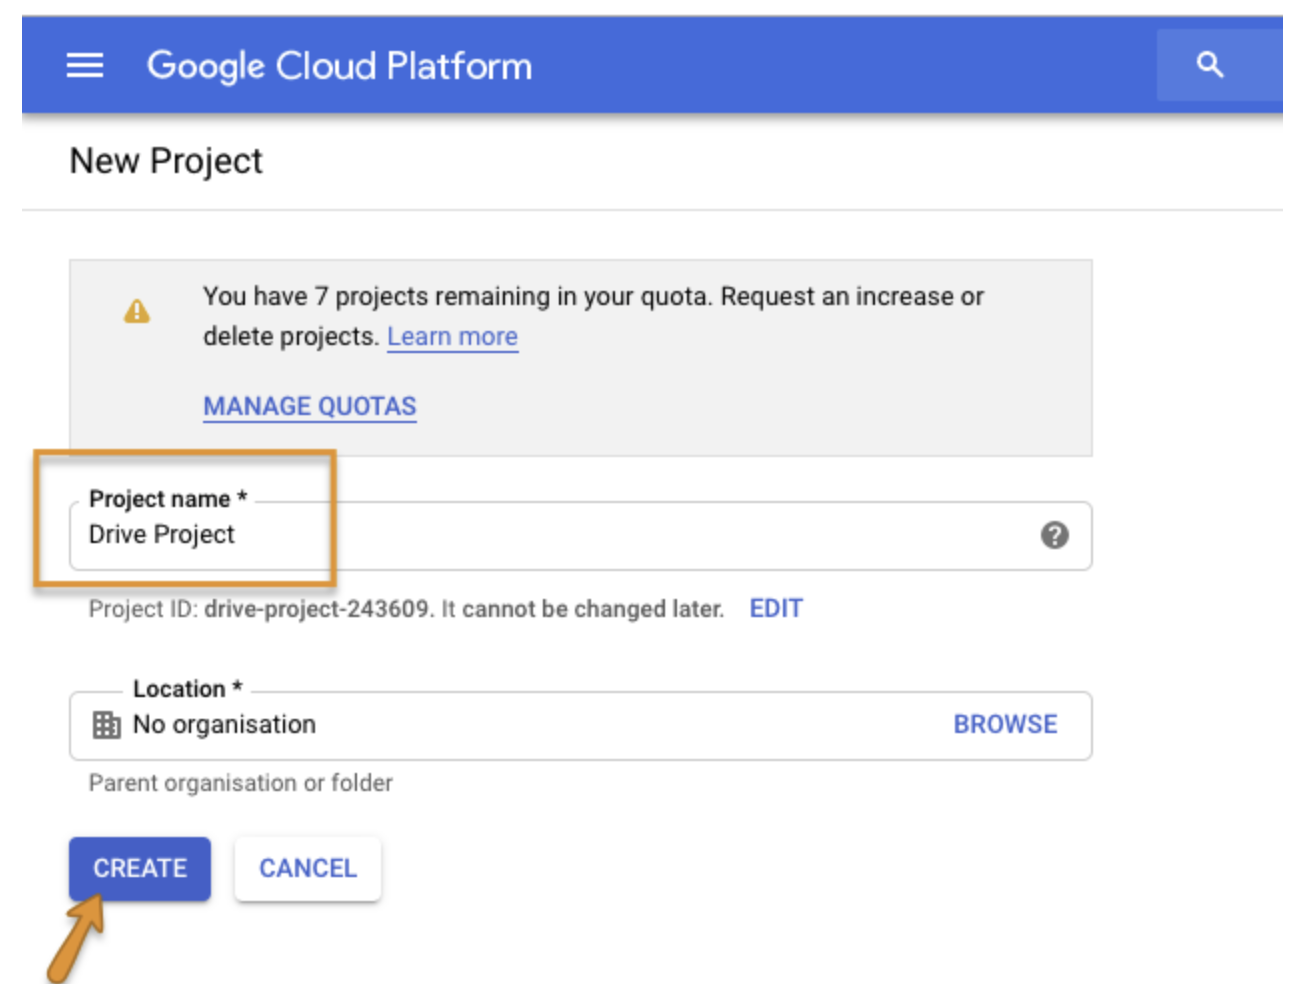The width and height of the screenshot is (1304, 992).
Task: Click the New Project page heading
Action: pos(166,161)
